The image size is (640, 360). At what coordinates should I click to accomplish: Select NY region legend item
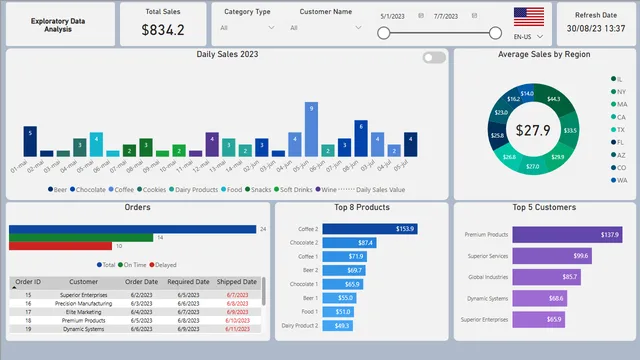(618, 92)
